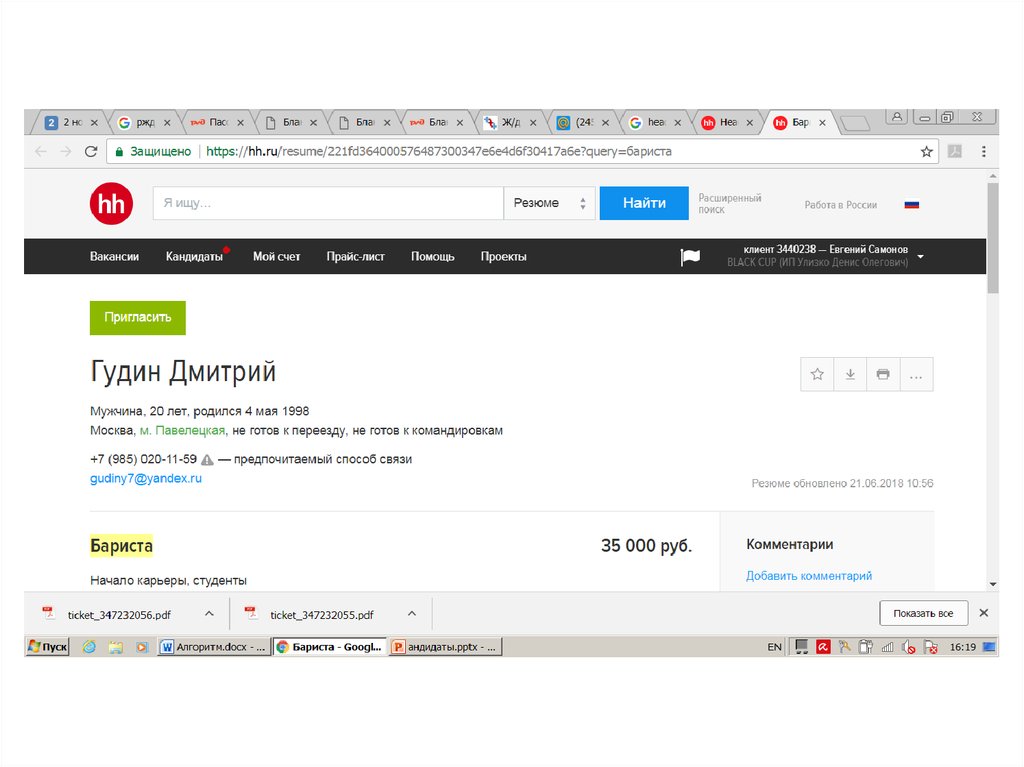Click the green Пригласить button
The width and height of the screenshot is (1024, 767).
[138, 317]
